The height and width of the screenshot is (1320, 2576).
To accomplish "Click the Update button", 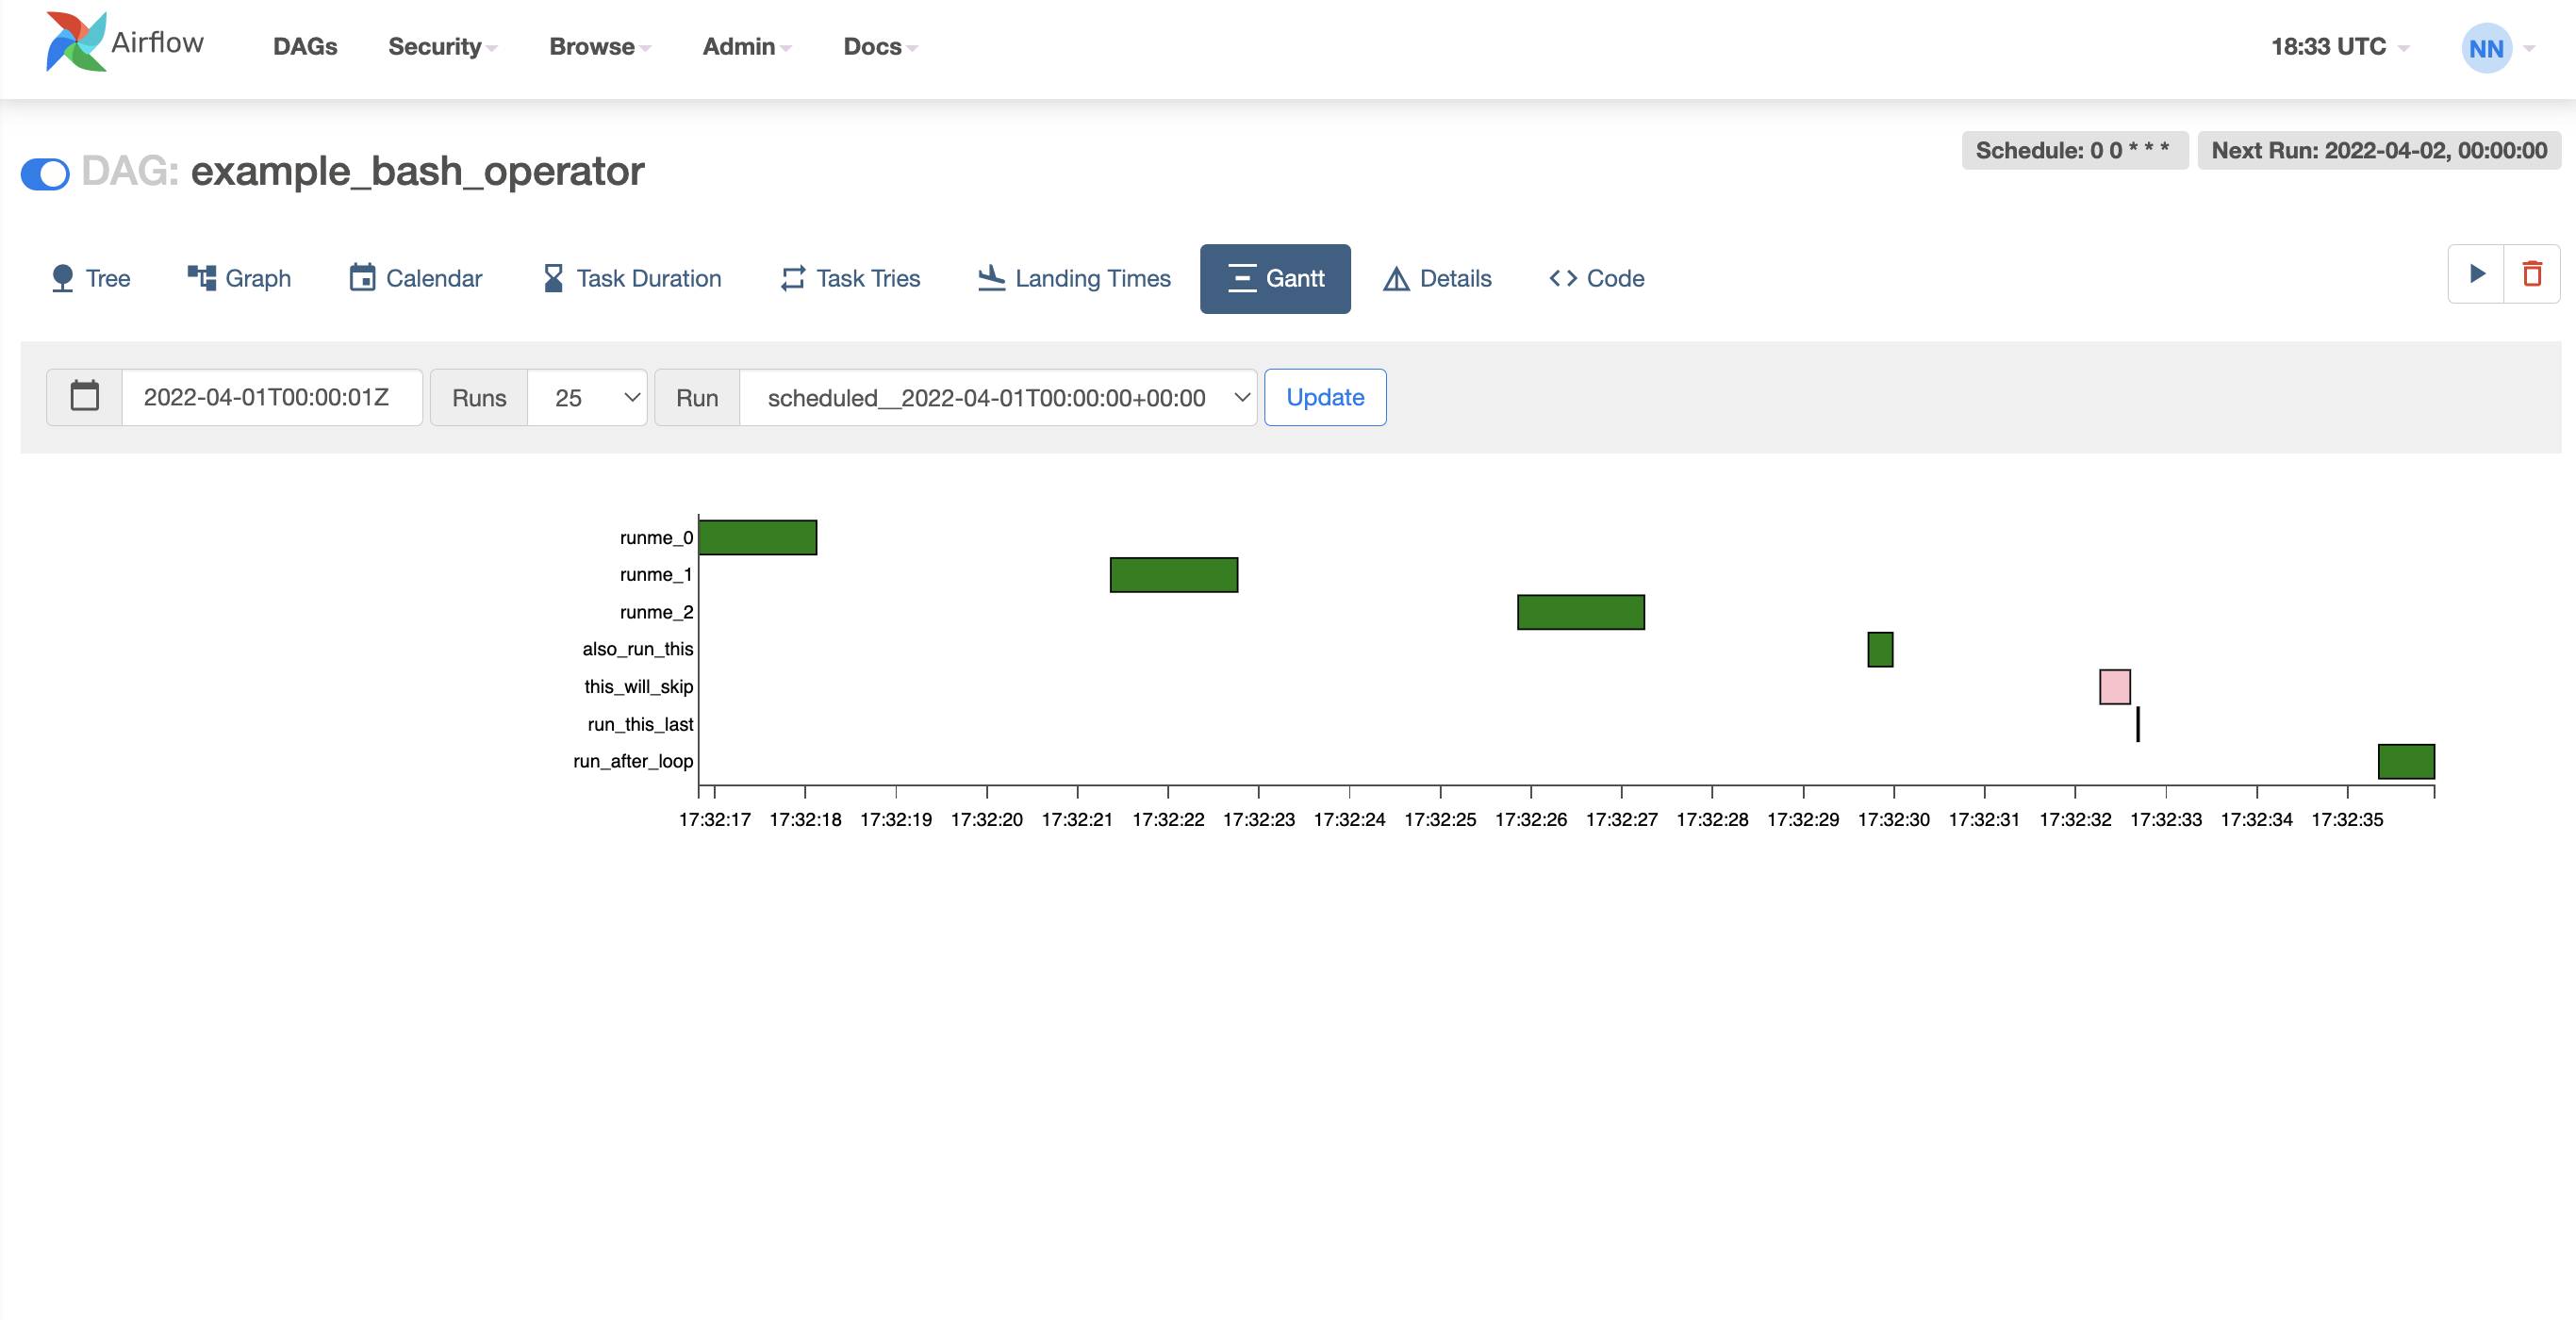I will coord(1325,397).
